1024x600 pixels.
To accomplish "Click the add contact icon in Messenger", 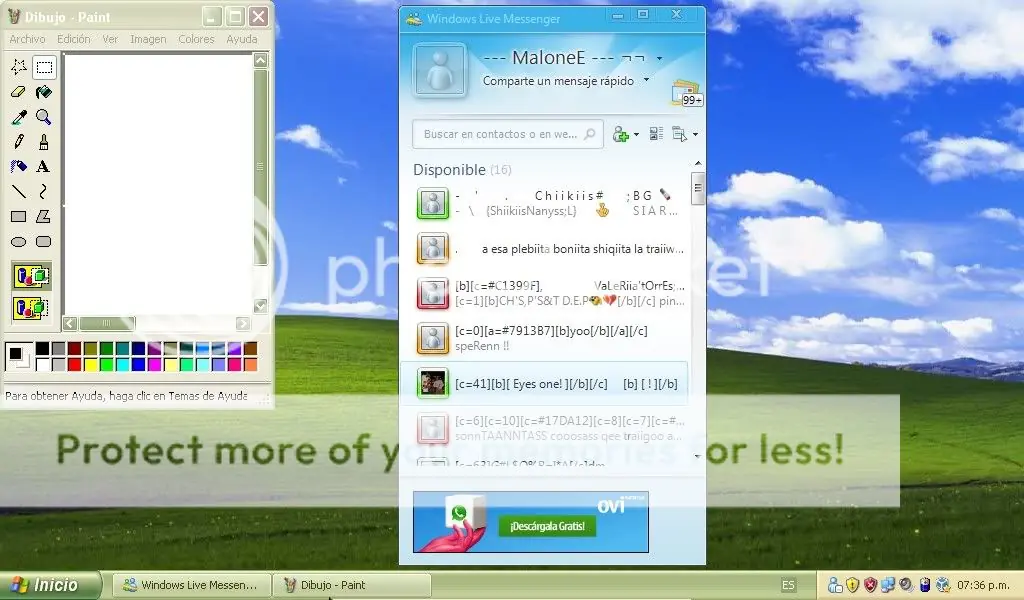I will [620, 134].
